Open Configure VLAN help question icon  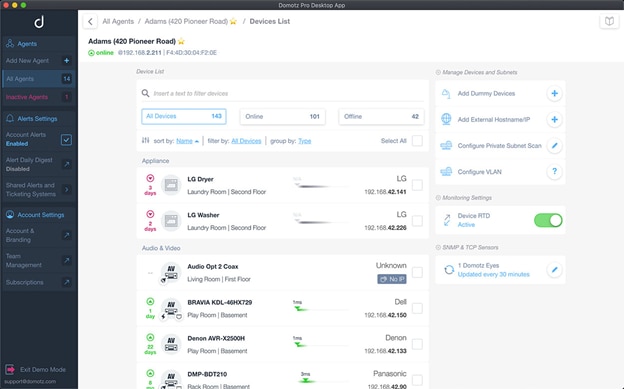click(x=554, y=172)
